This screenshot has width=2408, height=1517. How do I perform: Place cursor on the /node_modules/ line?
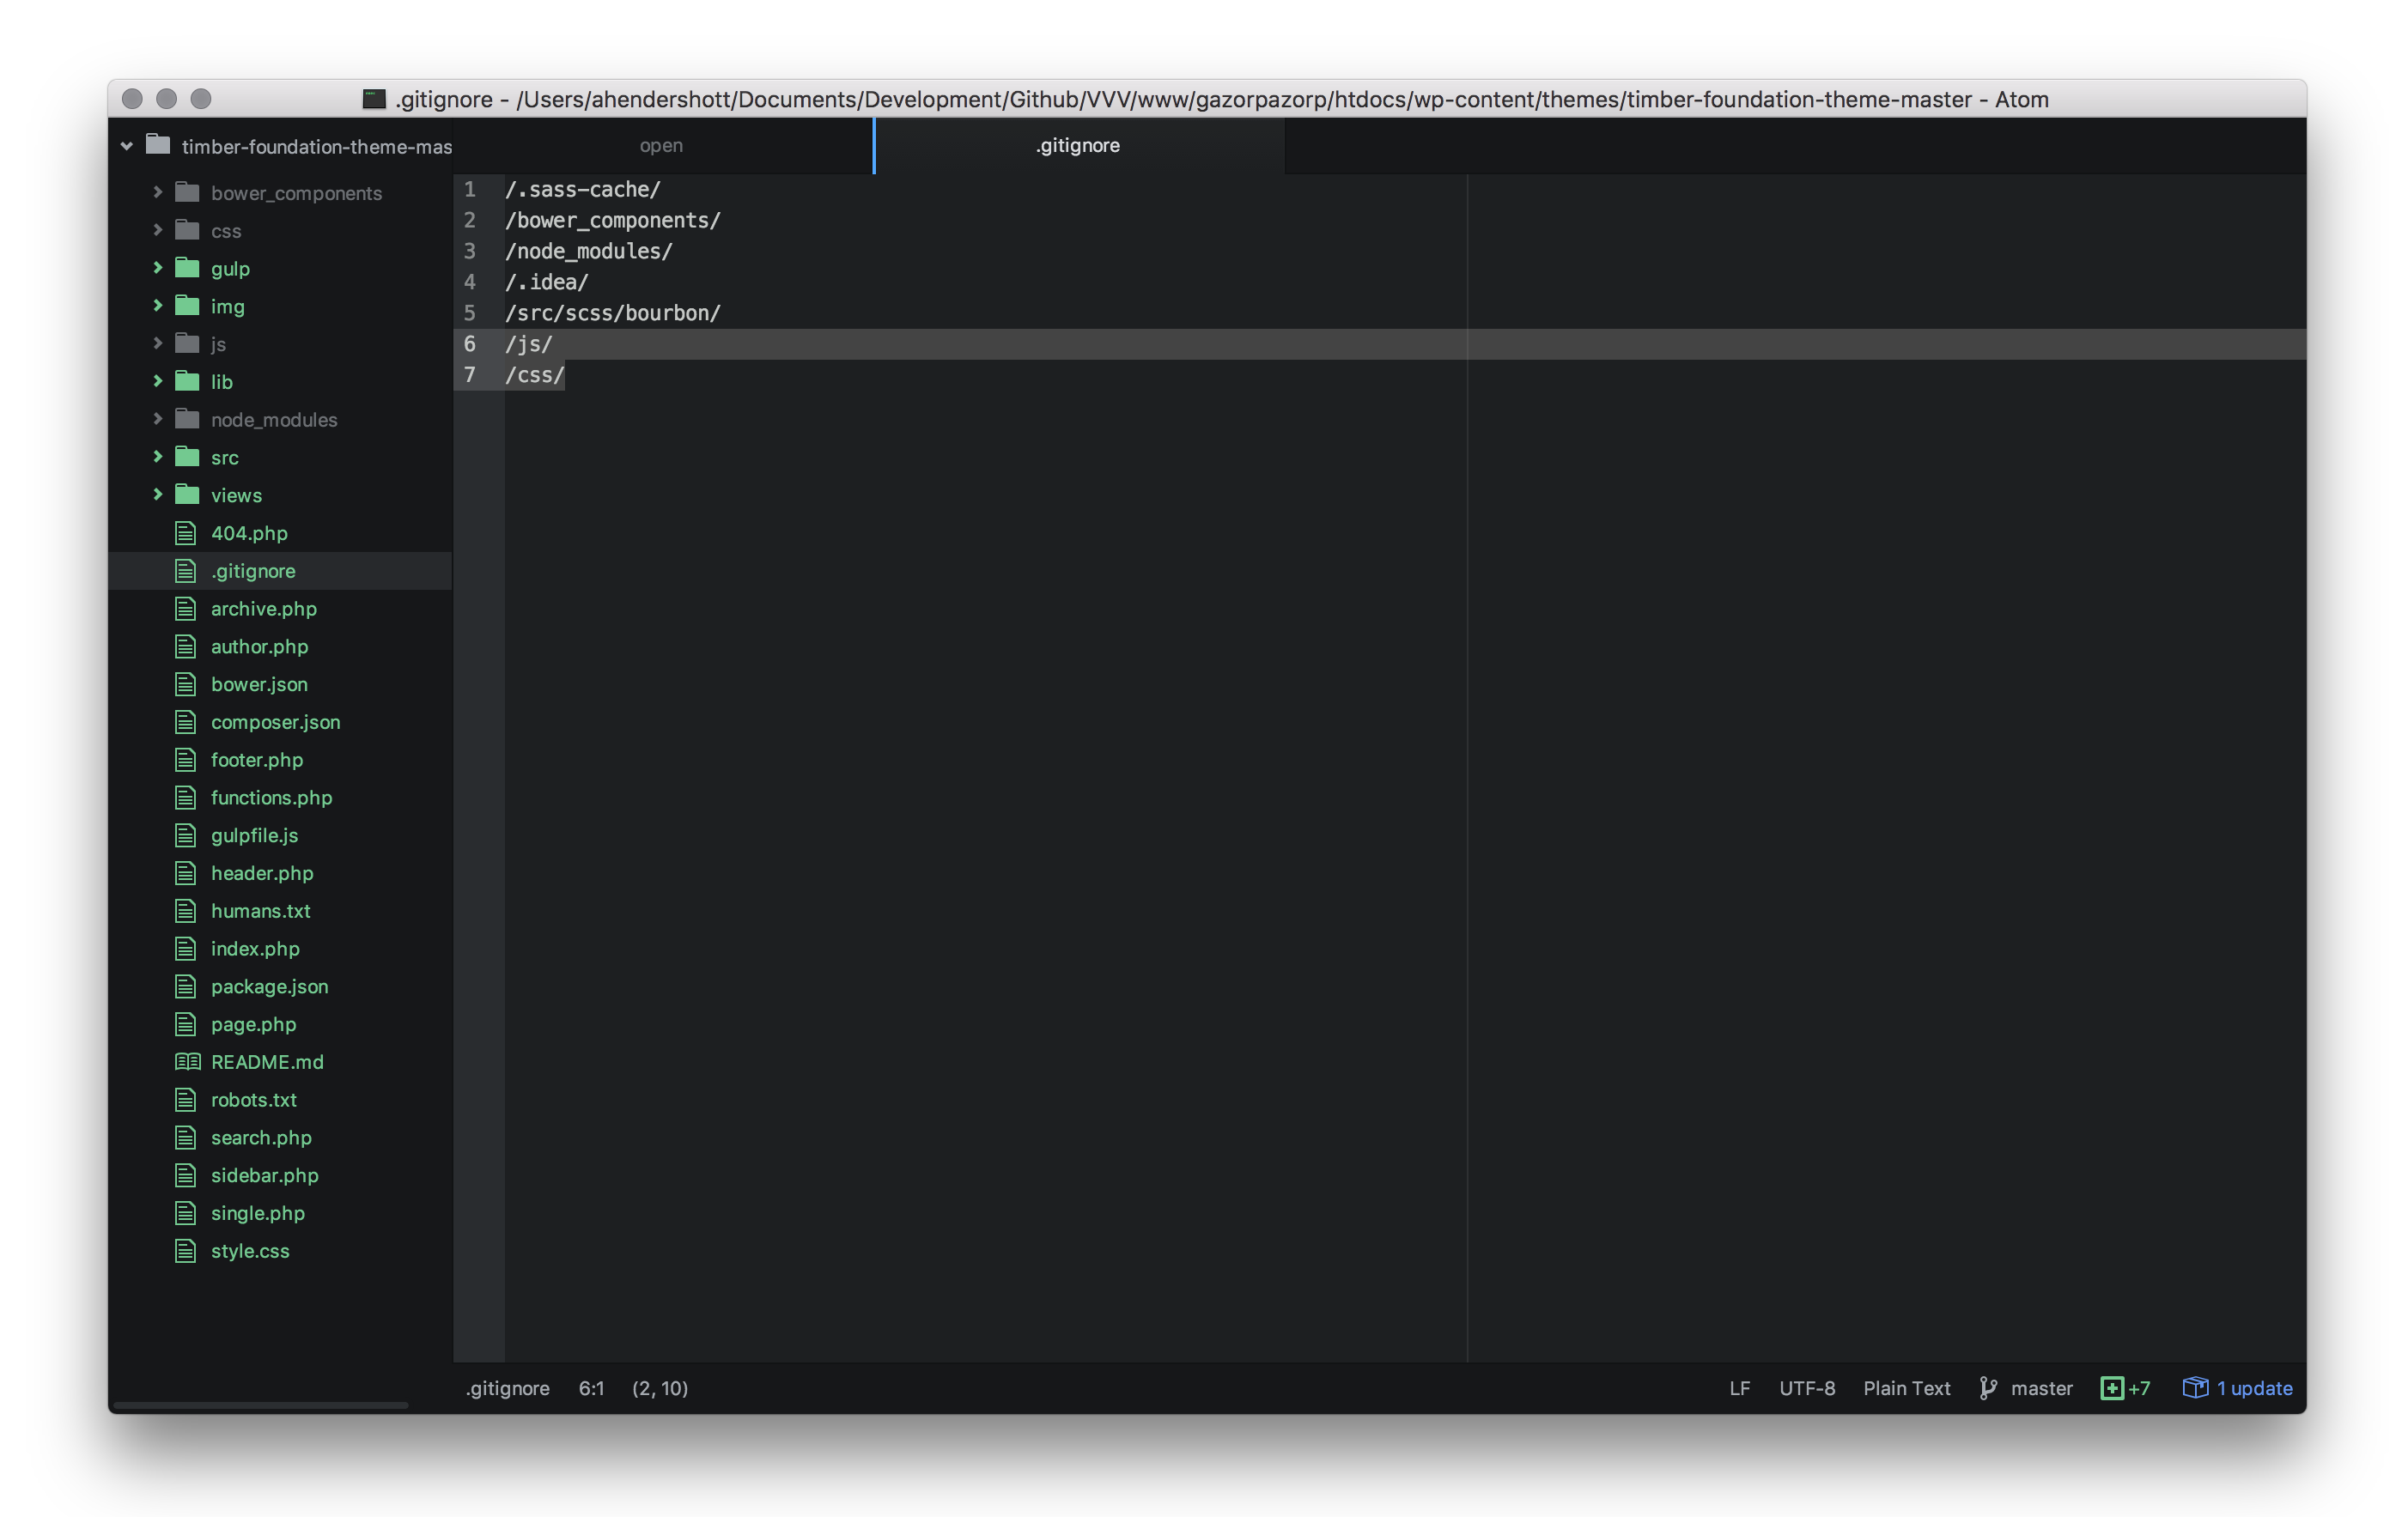pos(588,251)
